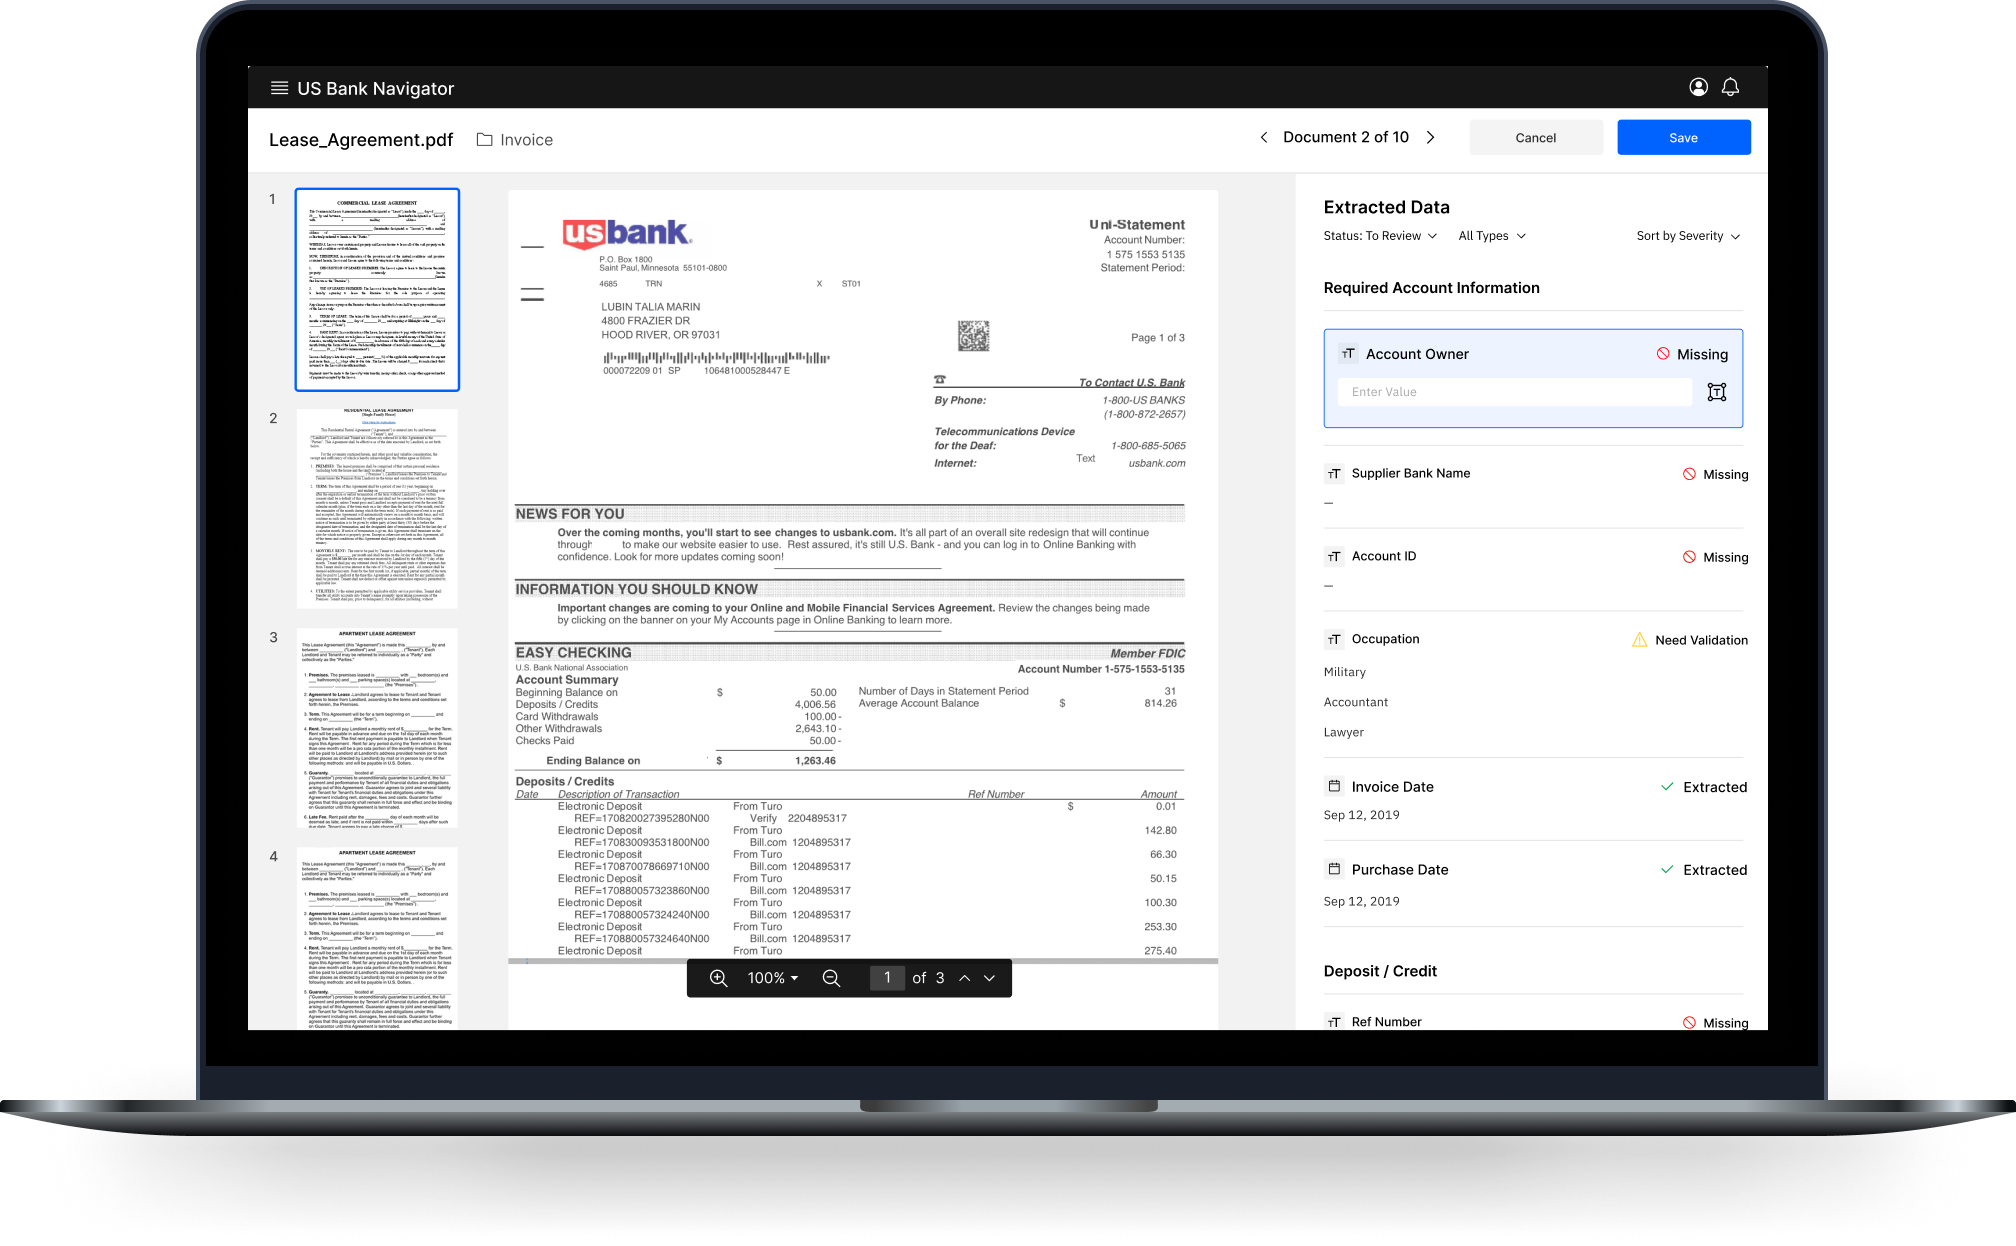Click the Document 2 of 10 label
Viewport: 2016px width, 1246px height.
click(x=1346, y=137)
